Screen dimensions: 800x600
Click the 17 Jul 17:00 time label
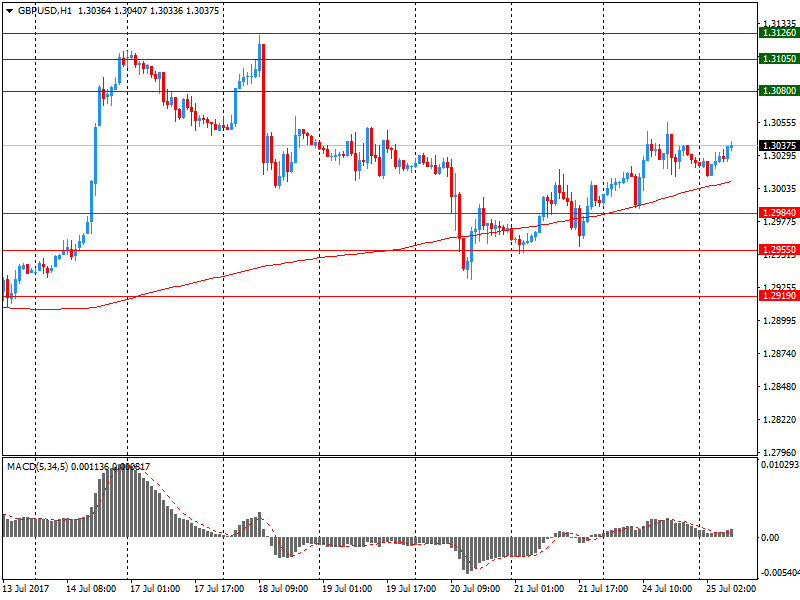(219, 589)
